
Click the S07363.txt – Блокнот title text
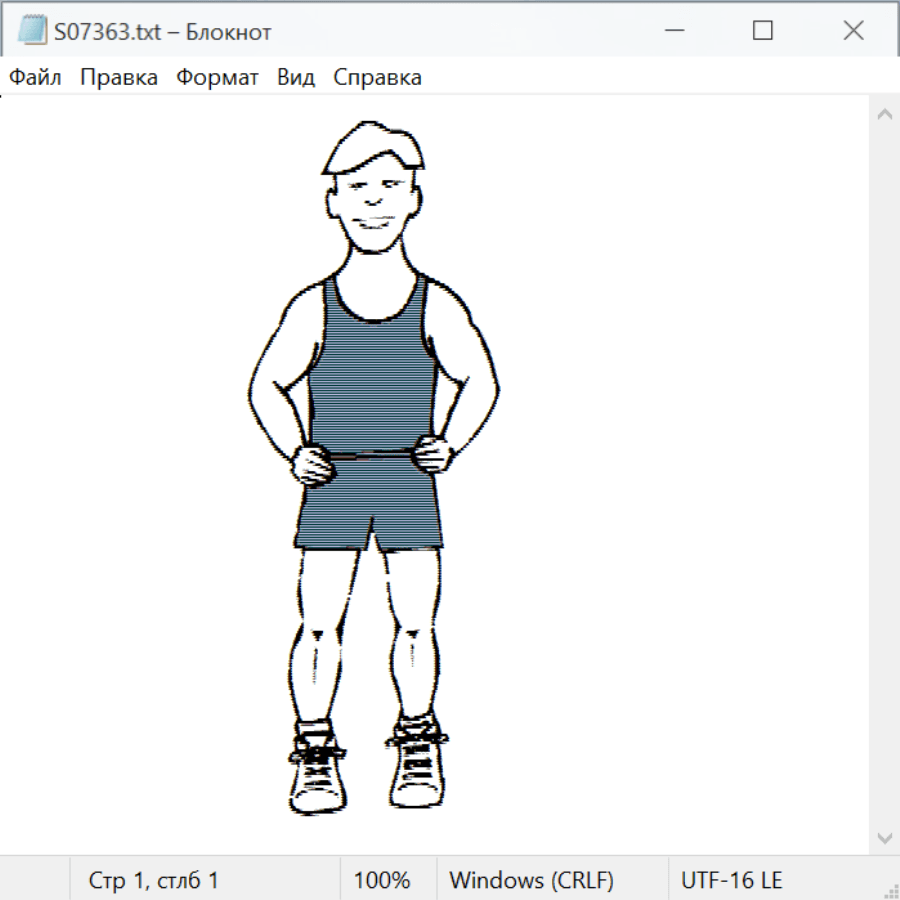(x=162, y=32)
